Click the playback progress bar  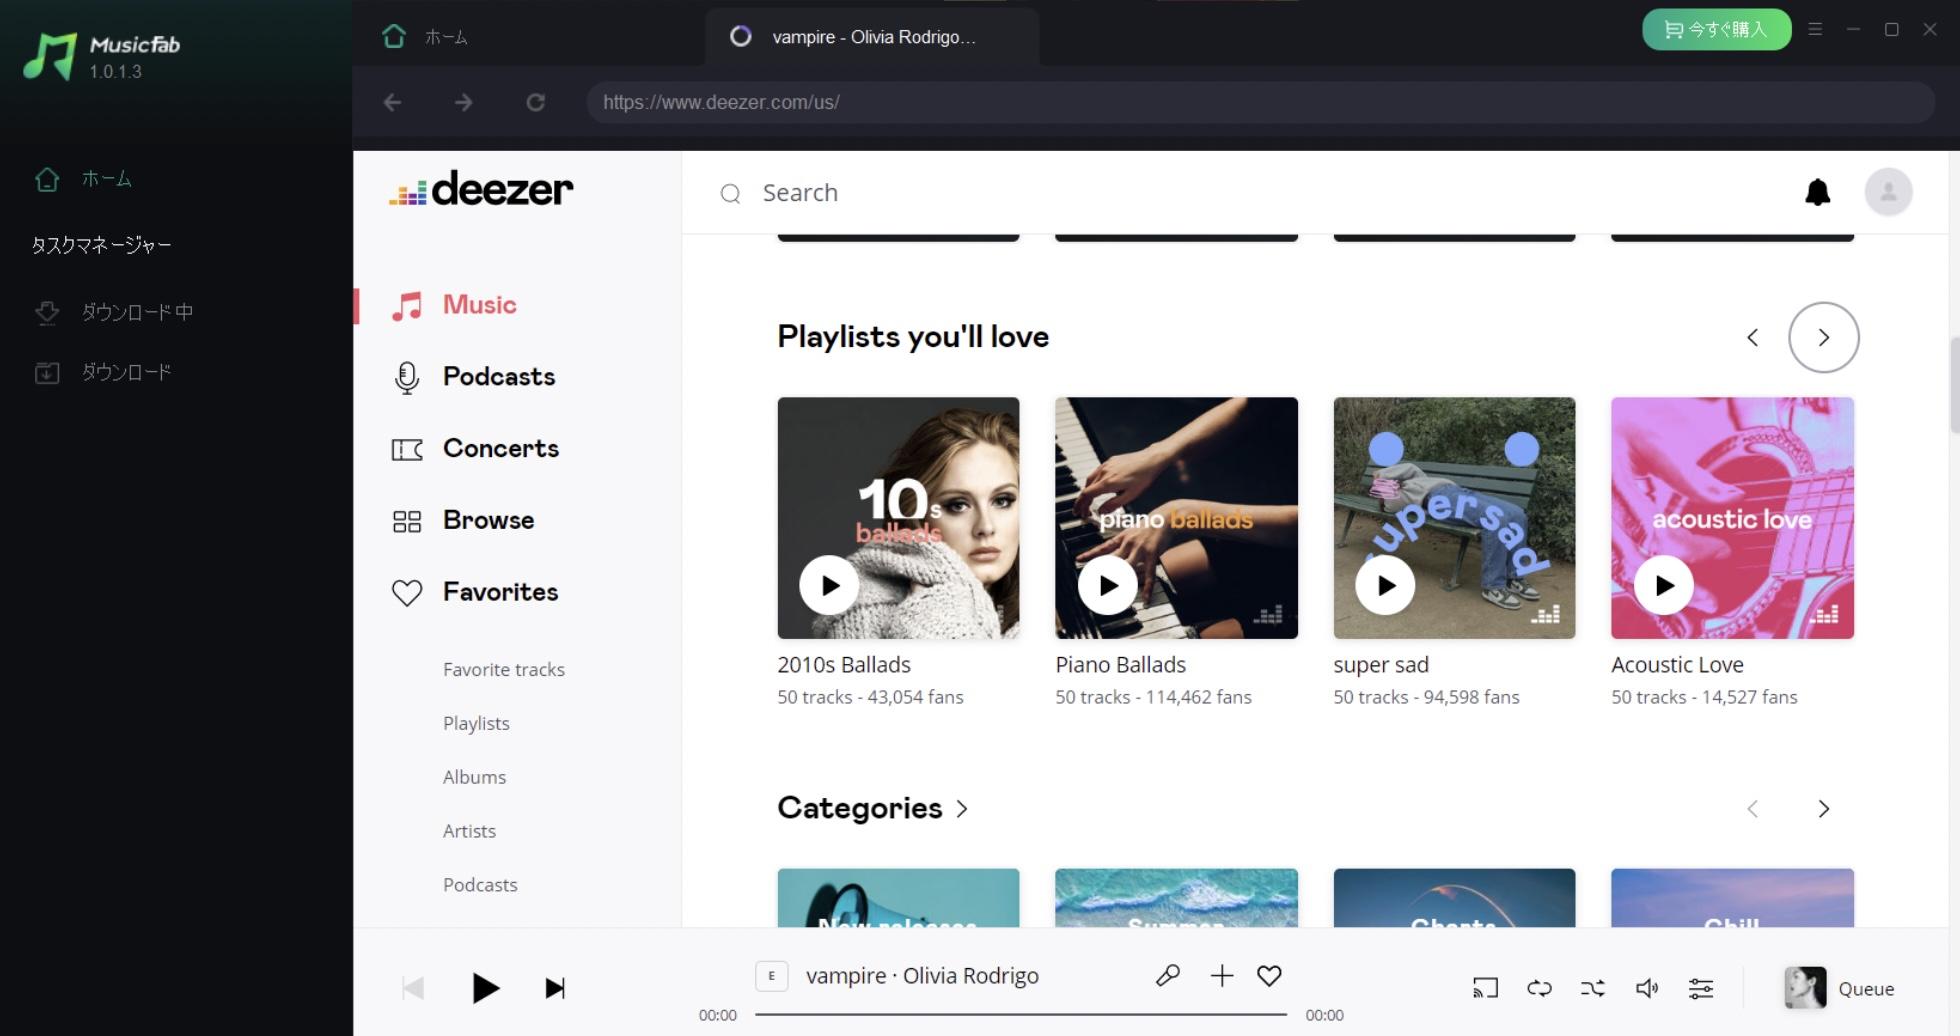coord(1020,1015)
